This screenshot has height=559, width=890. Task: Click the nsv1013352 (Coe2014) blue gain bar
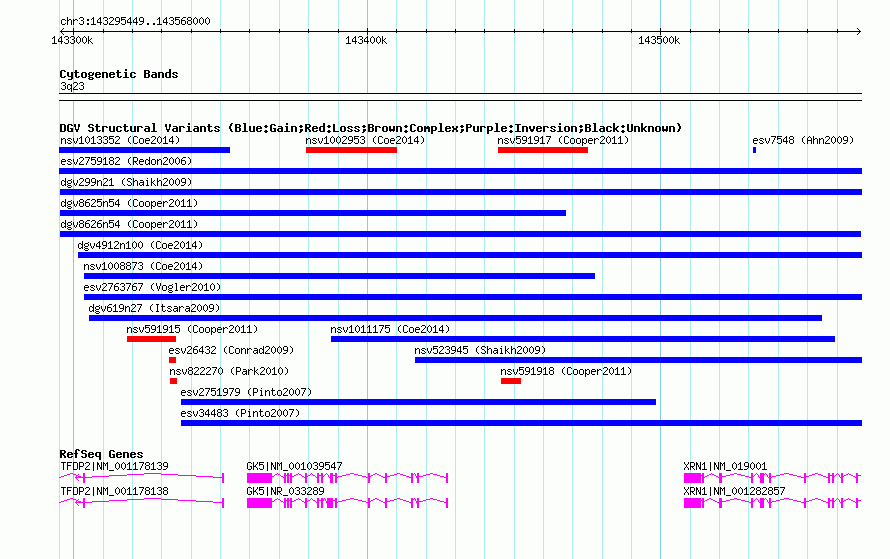click(x=145, y=150)
